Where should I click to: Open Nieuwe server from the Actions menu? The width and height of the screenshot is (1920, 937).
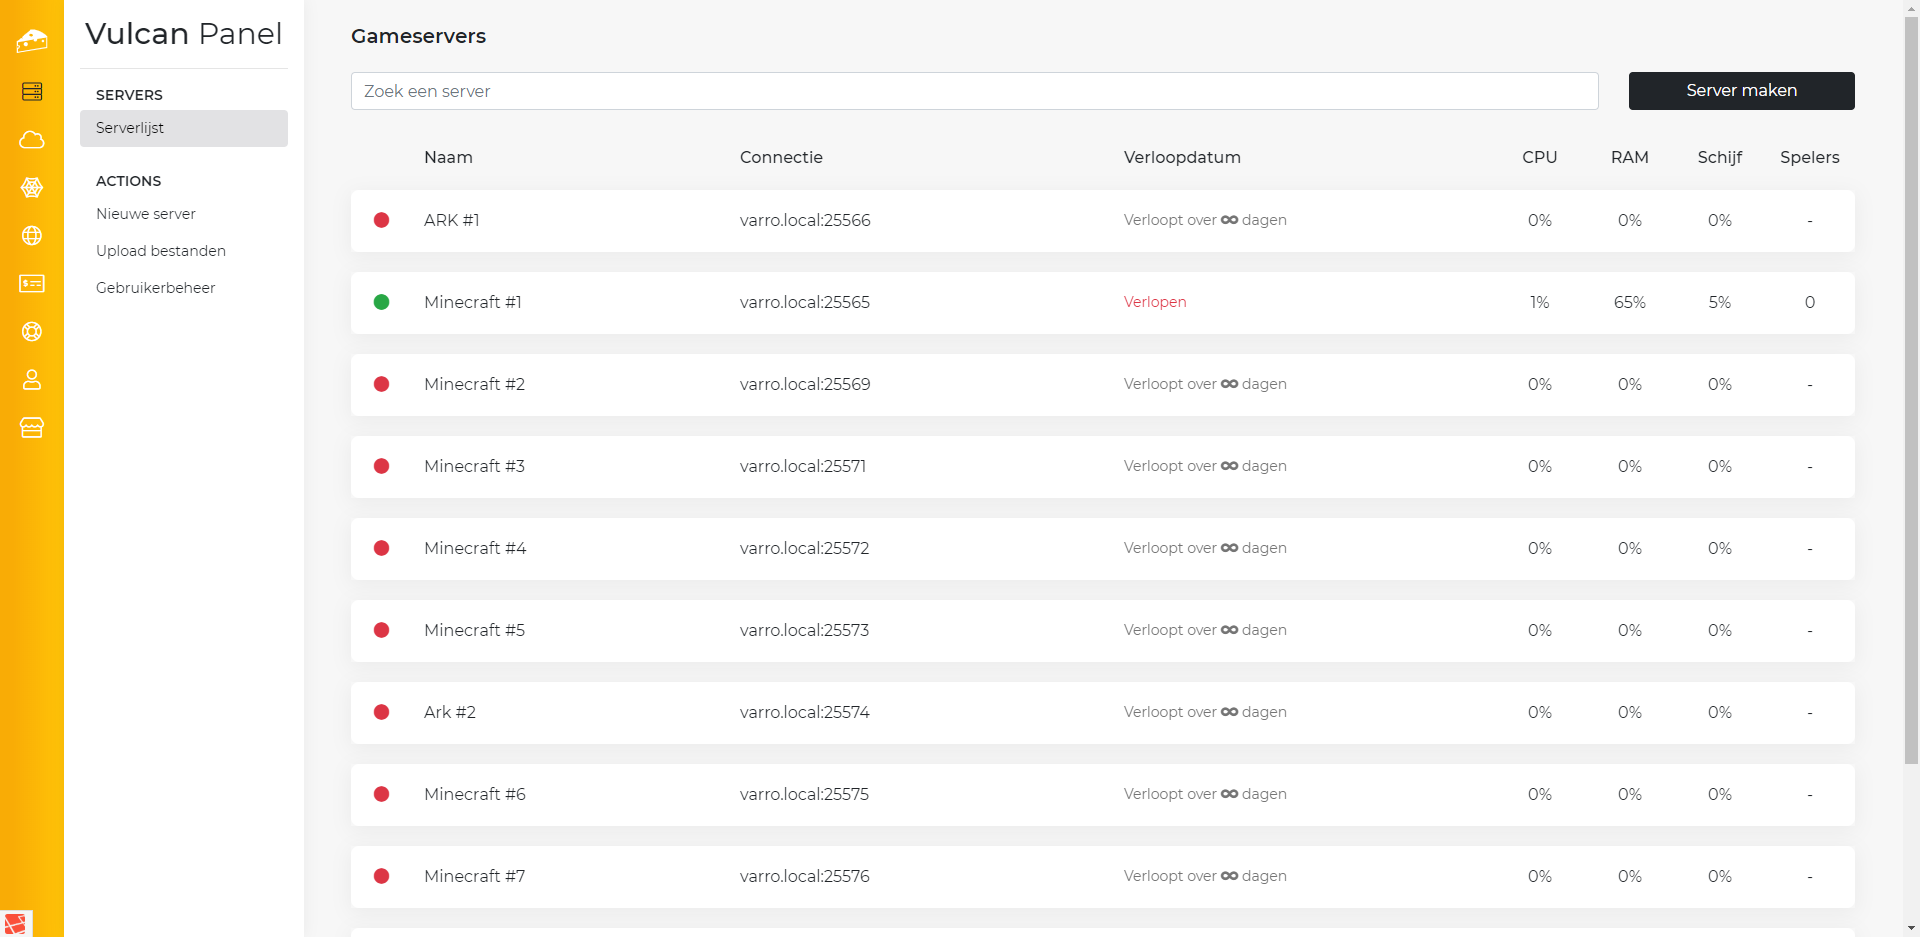click(x=146, y=214)
